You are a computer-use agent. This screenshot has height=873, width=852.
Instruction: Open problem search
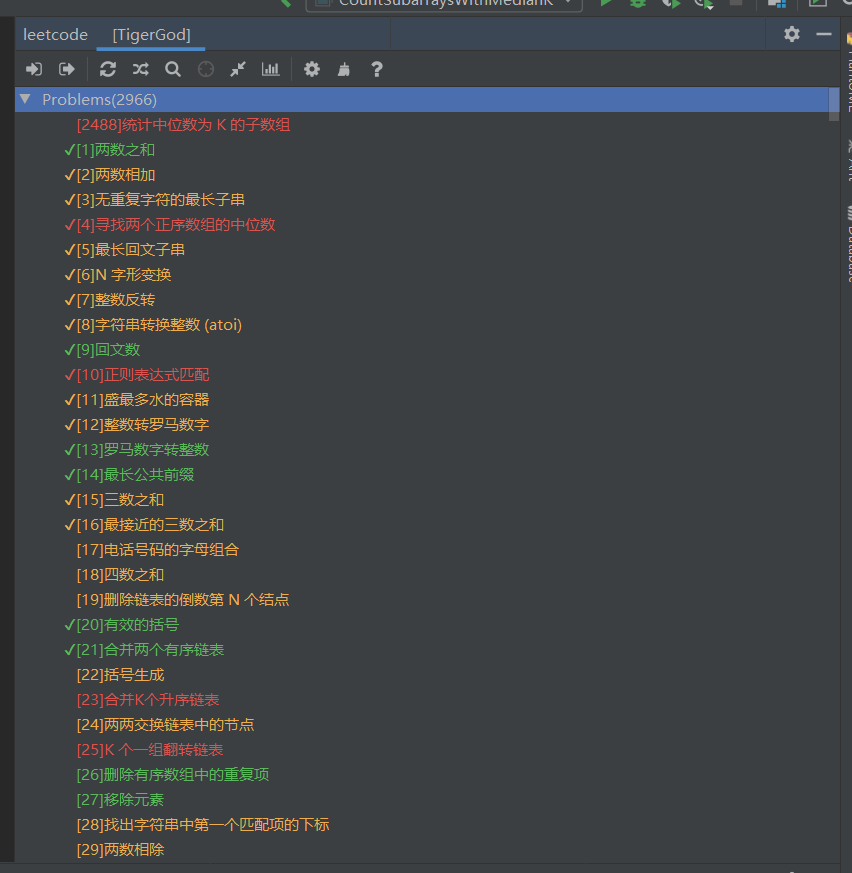click(173, 69)
